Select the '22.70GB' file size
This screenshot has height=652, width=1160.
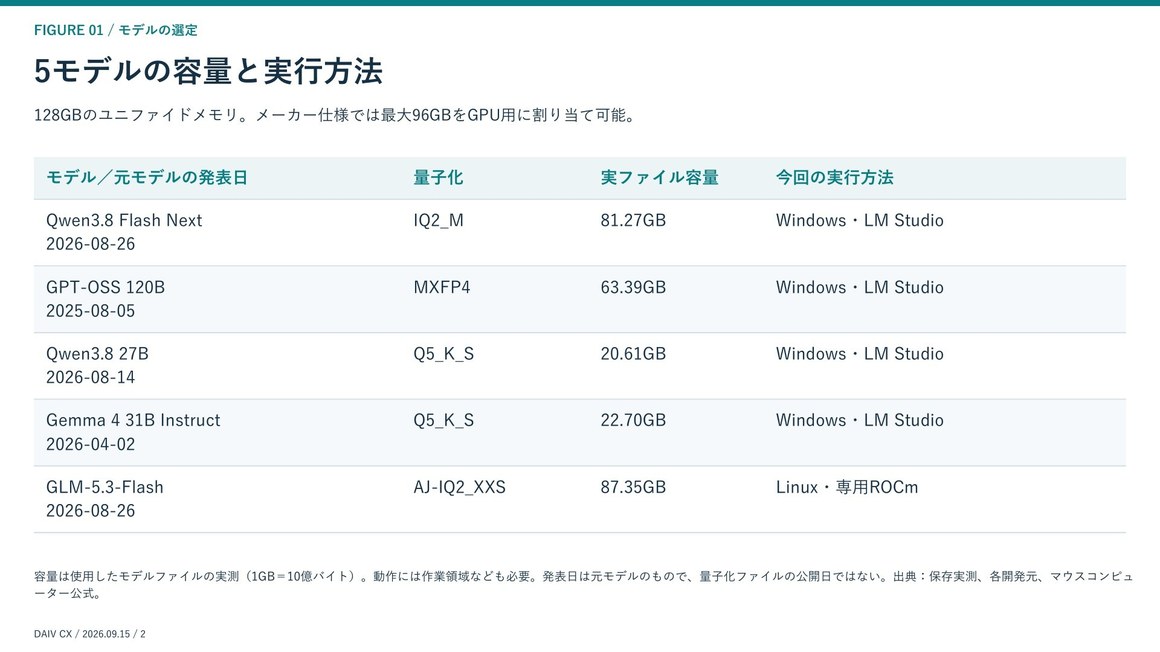point(633,420)
